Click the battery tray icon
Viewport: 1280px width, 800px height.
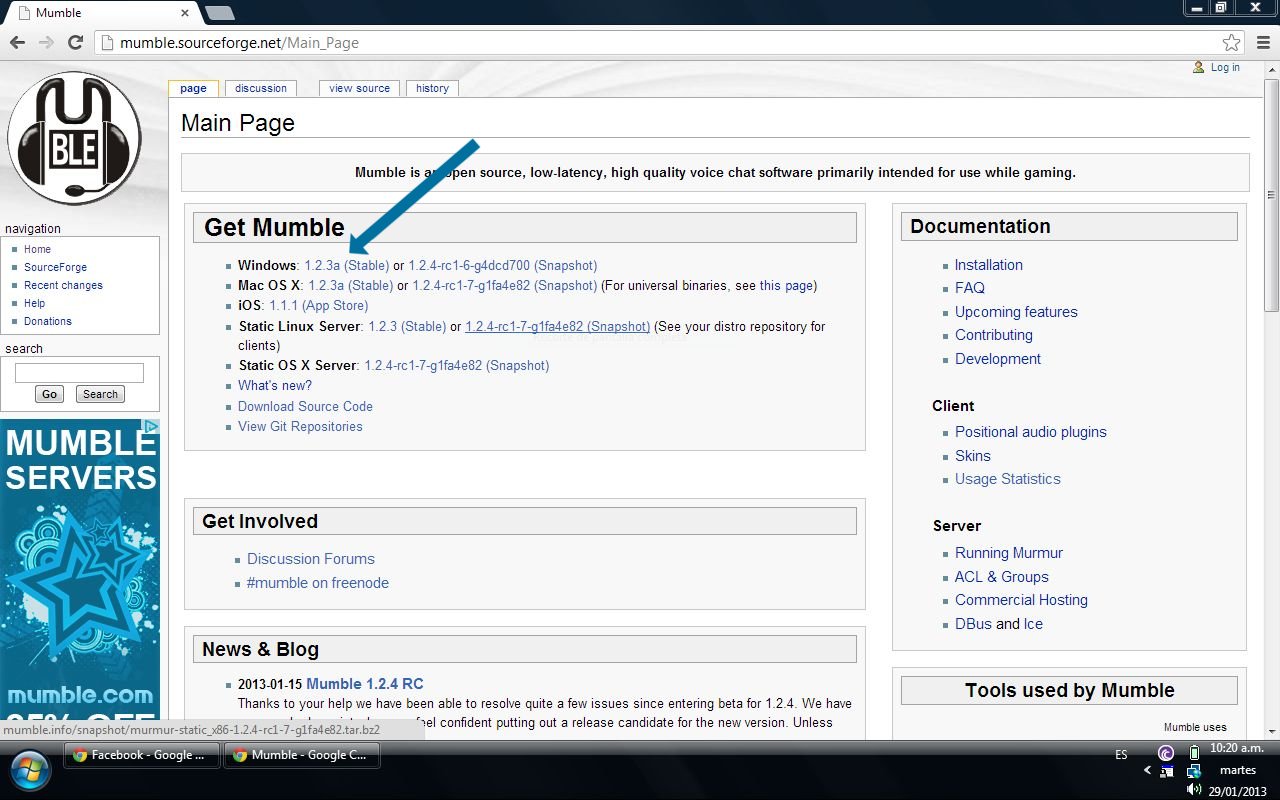tap(1193, 753)
